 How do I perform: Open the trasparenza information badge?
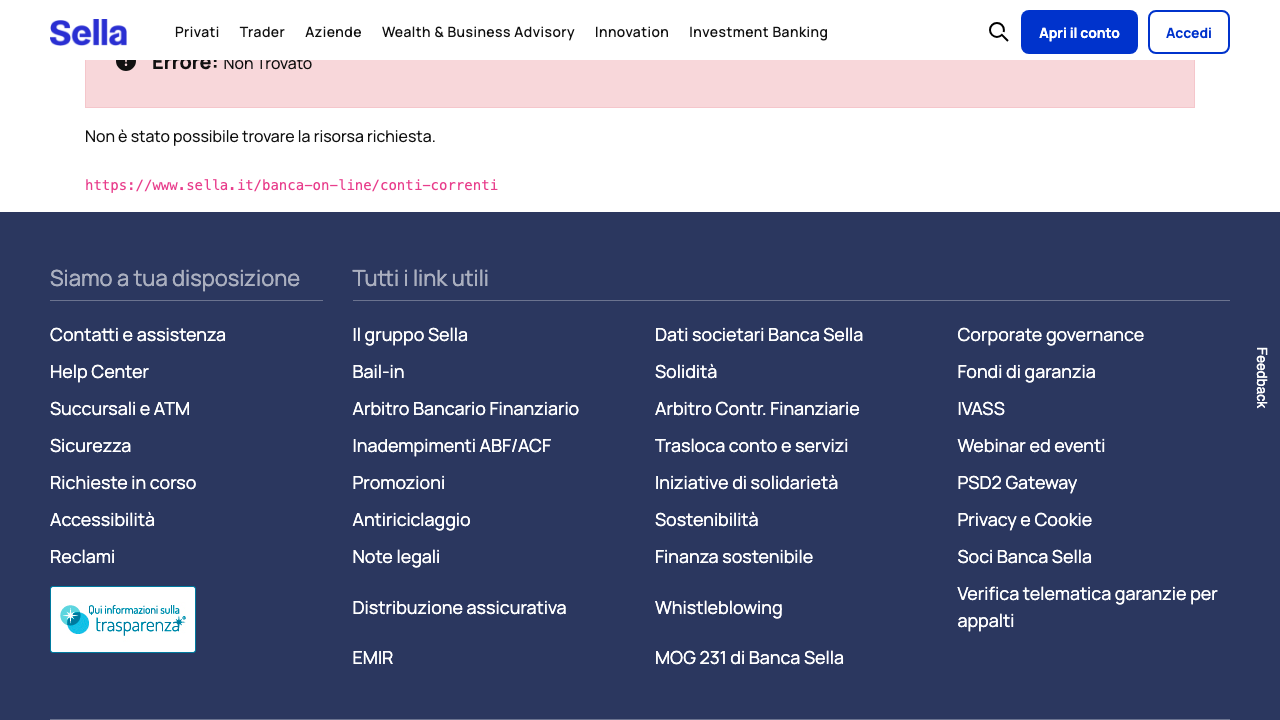123,620
